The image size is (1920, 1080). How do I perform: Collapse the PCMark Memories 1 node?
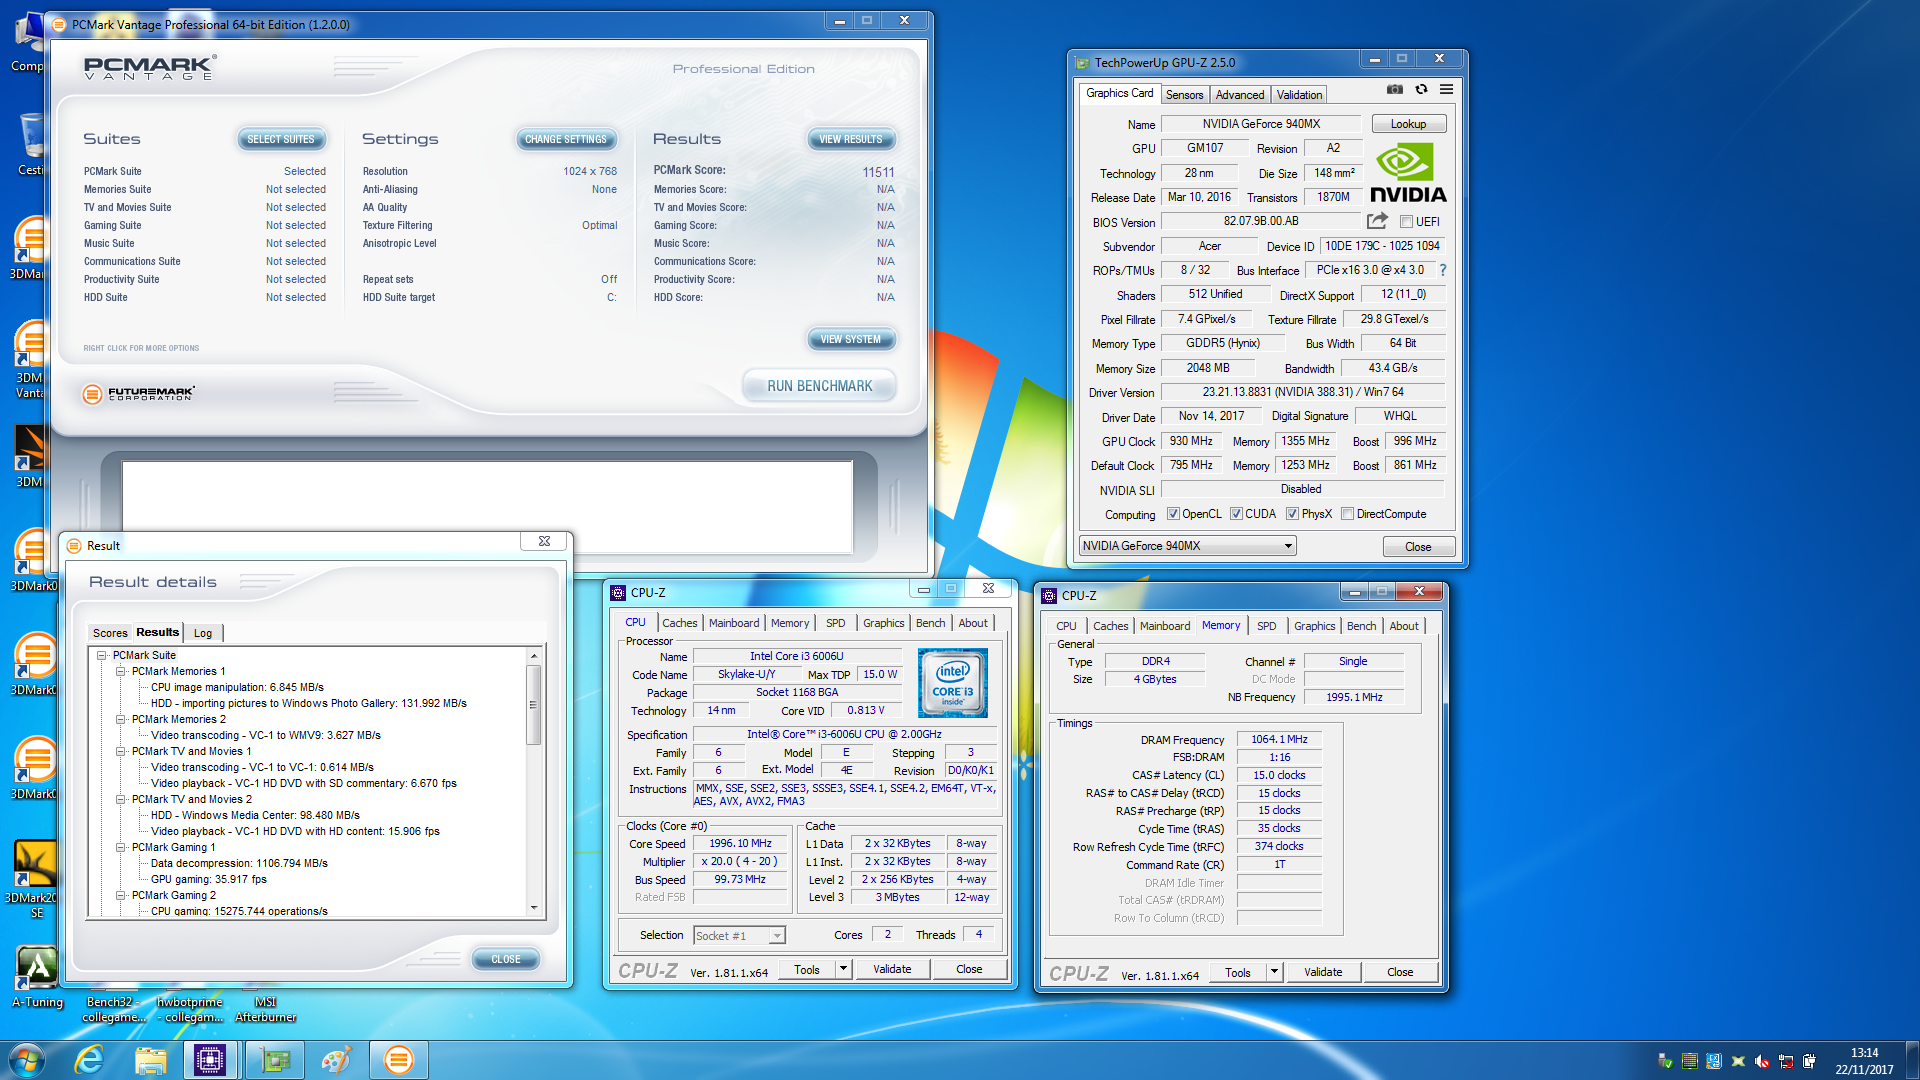click(121, 672)
